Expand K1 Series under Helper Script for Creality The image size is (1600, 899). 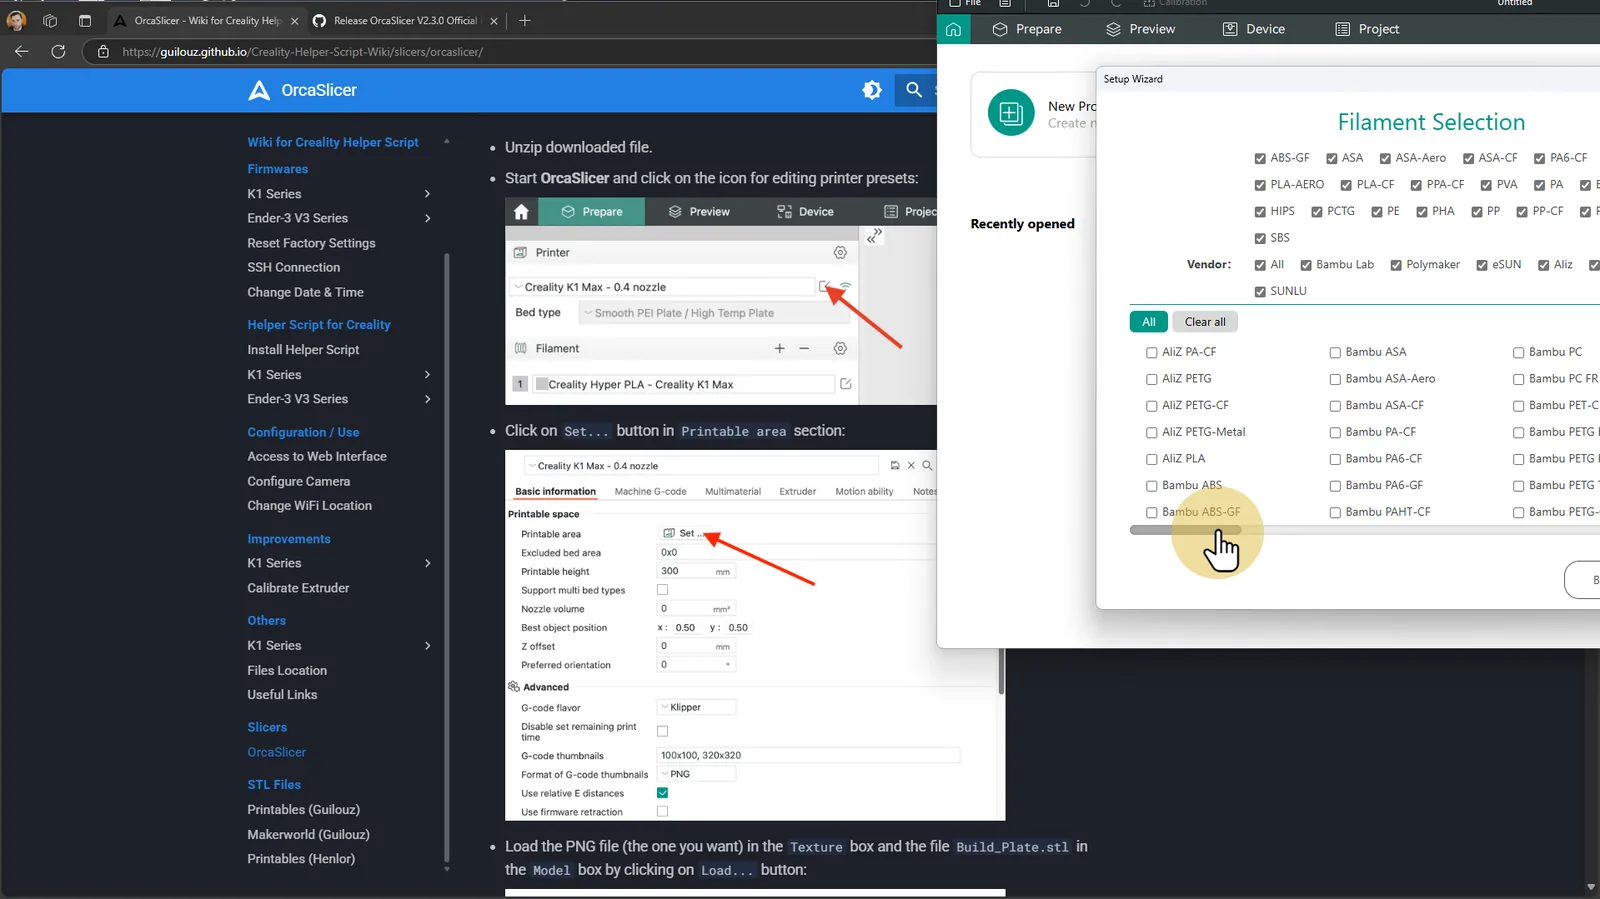point(427,375)
